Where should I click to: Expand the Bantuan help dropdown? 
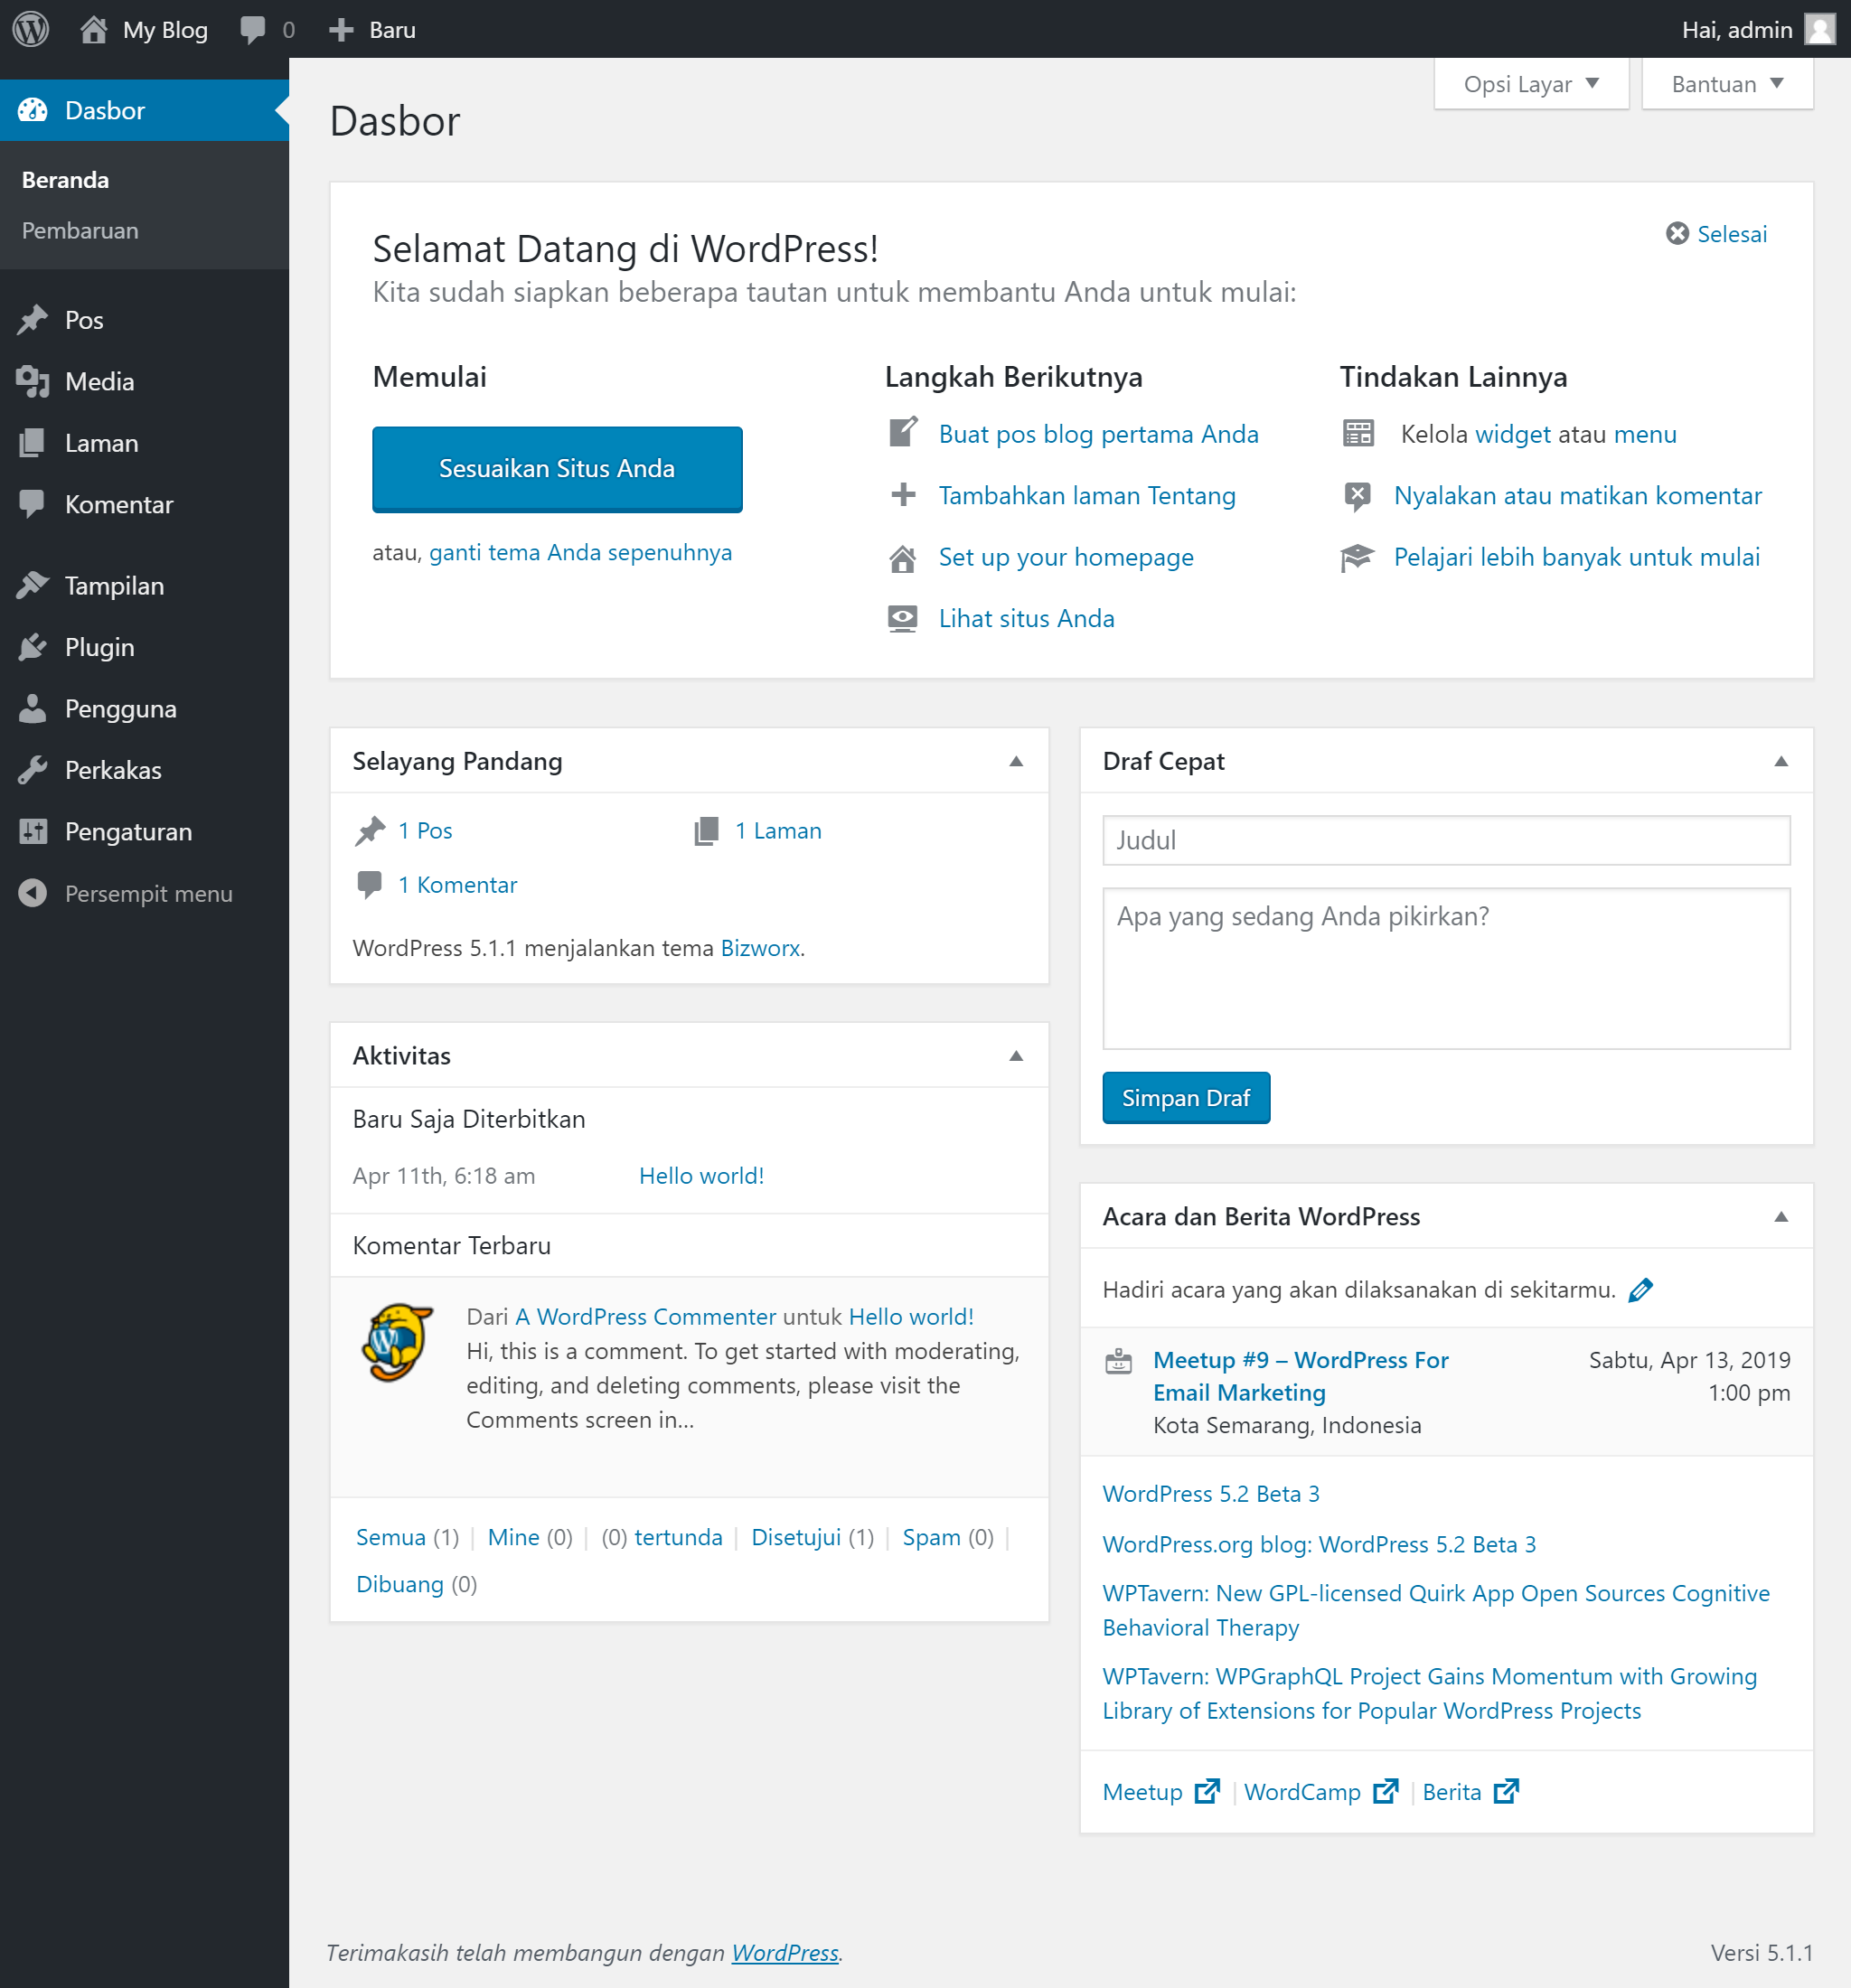(x=1727, y=84)
